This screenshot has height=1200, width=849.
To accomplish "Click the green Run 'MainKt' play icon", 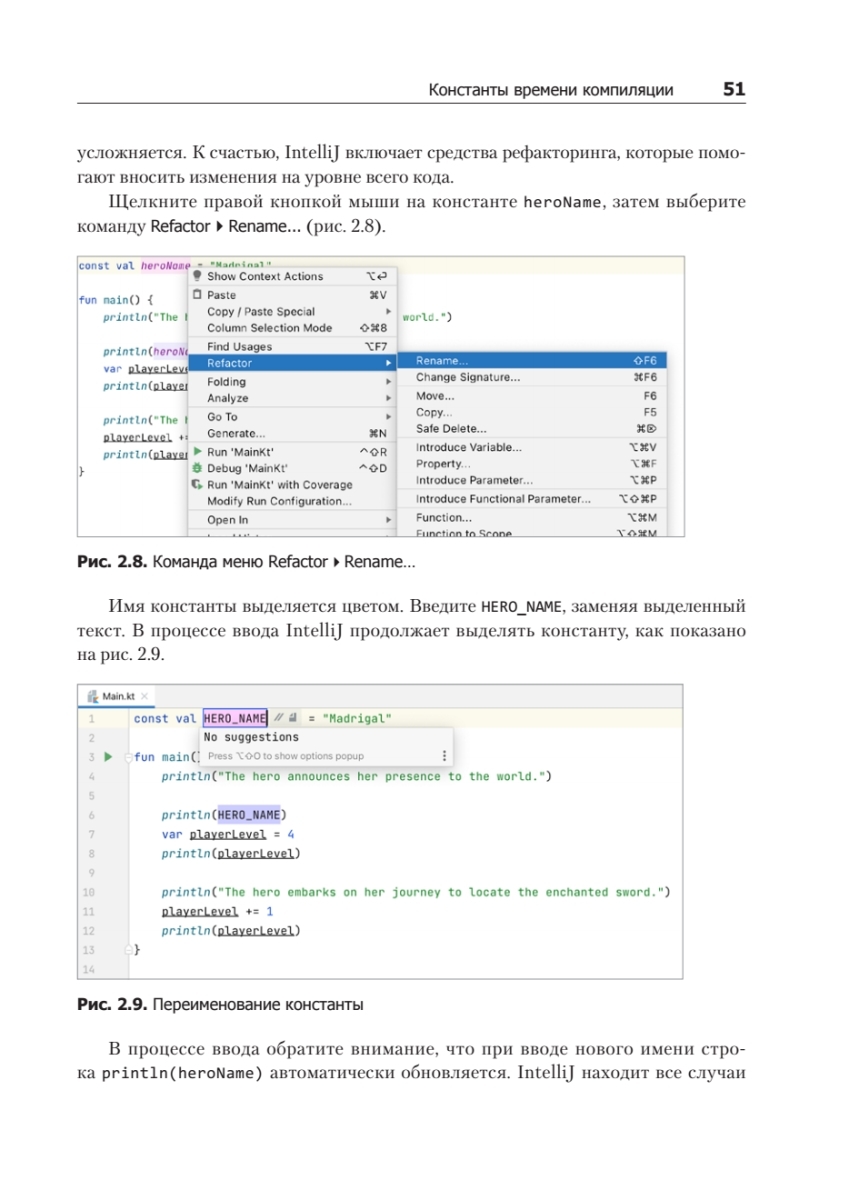I will (x=198, y=451).
